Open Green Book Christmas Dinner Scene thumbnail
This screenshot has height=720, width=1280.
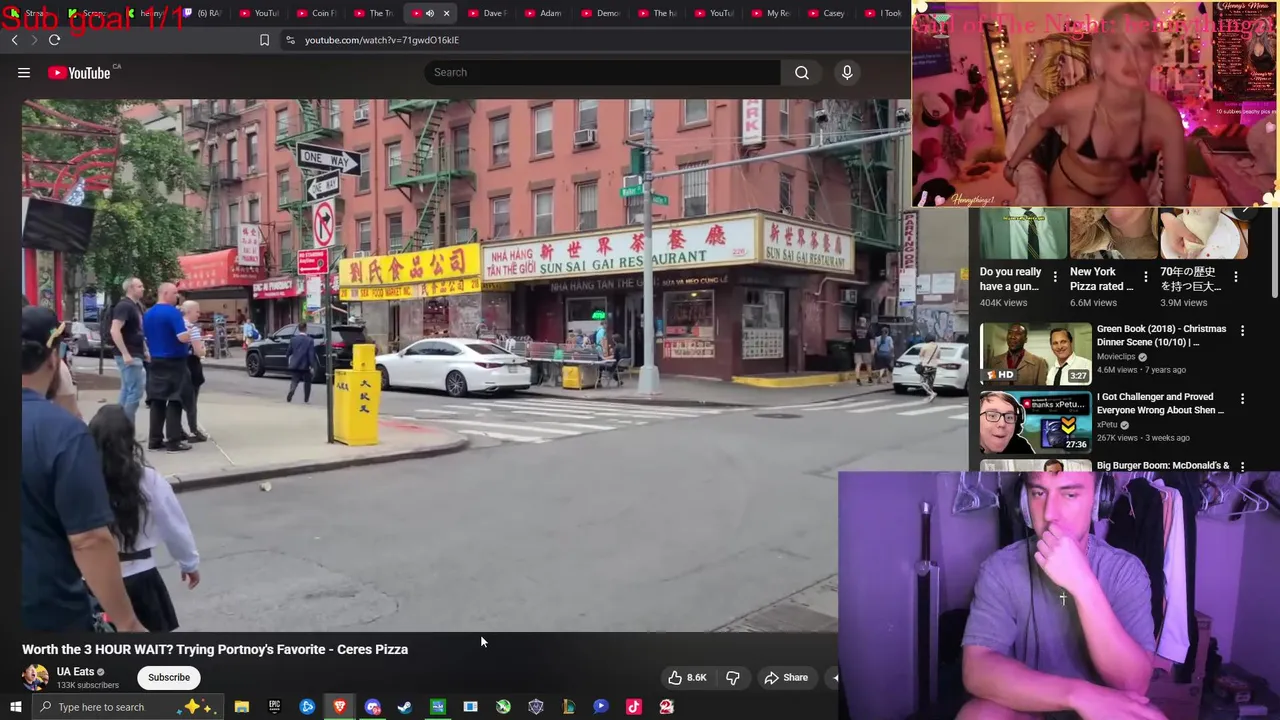pyautogui.click(x=1035, y=352)
